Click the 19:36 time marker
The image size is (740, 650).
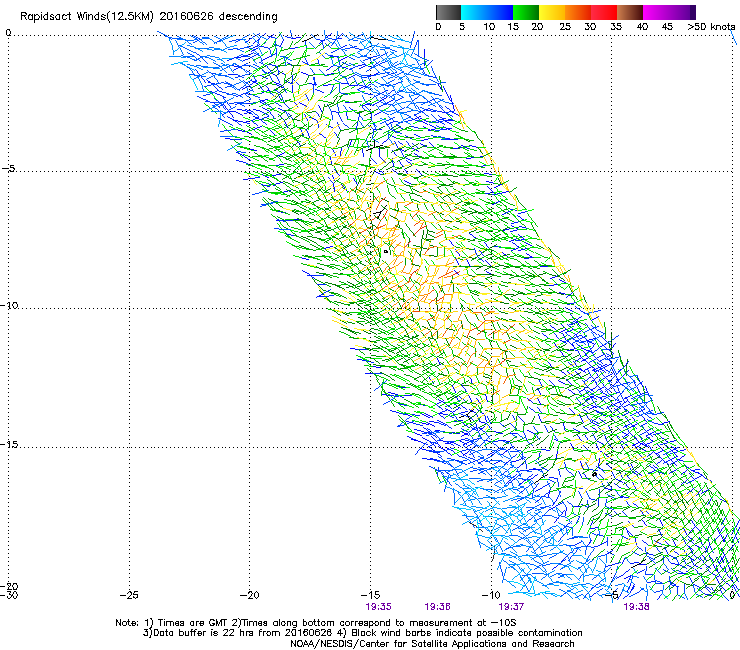437,607
